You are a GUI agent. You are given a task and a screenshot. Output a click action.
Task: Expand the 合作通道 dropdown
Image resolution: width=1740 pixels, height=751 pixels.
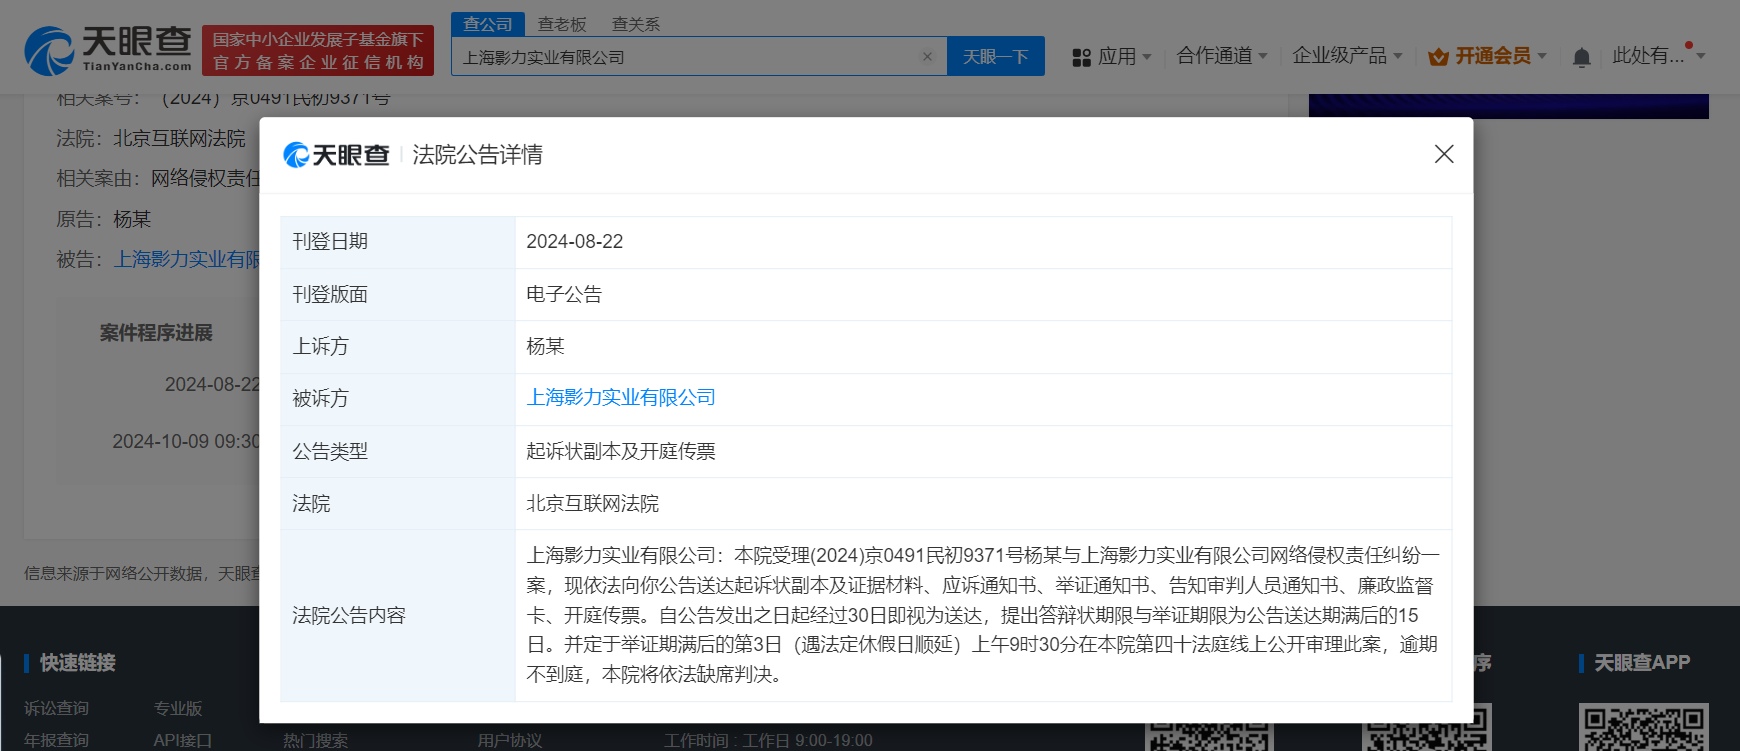coord(1222,56)
